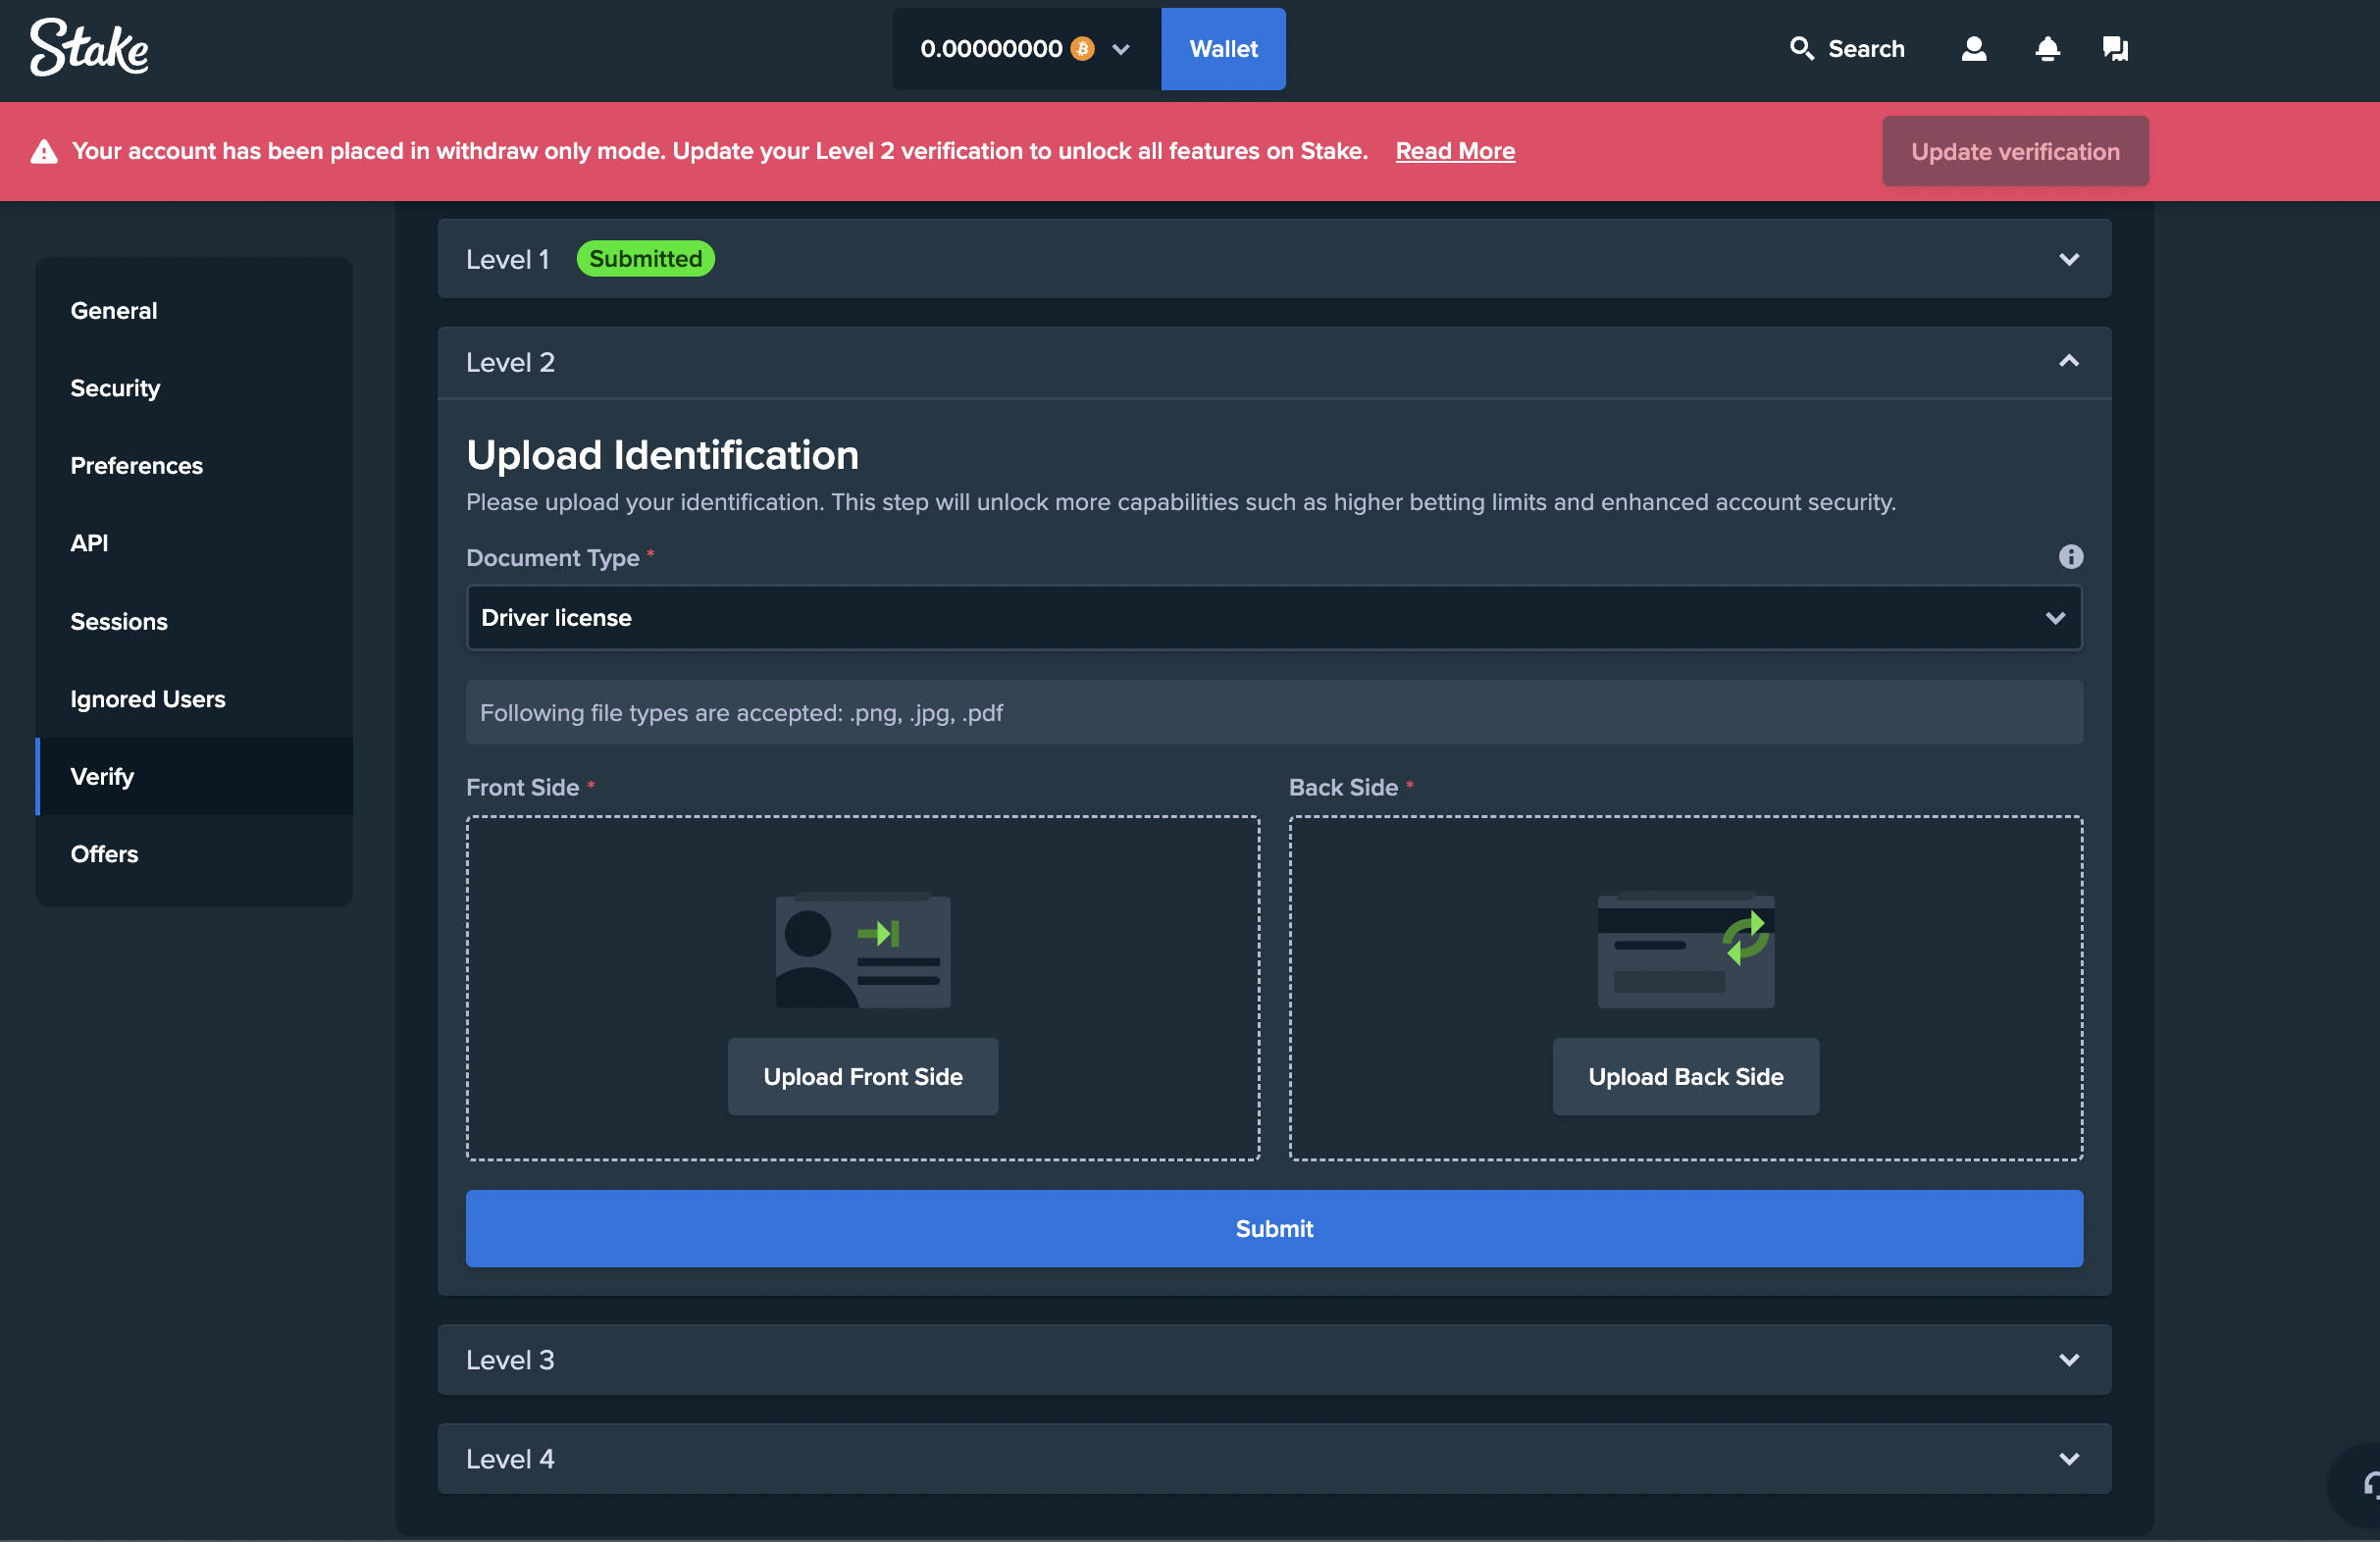Click the notification bell icon
Screen dimensions: 2380x1542
[2047, 48]
